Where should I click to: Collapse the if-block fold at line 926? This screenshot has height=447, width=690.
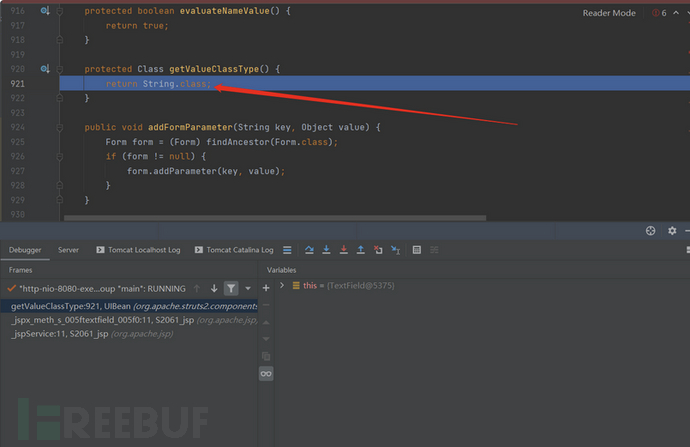click(59, 157)
